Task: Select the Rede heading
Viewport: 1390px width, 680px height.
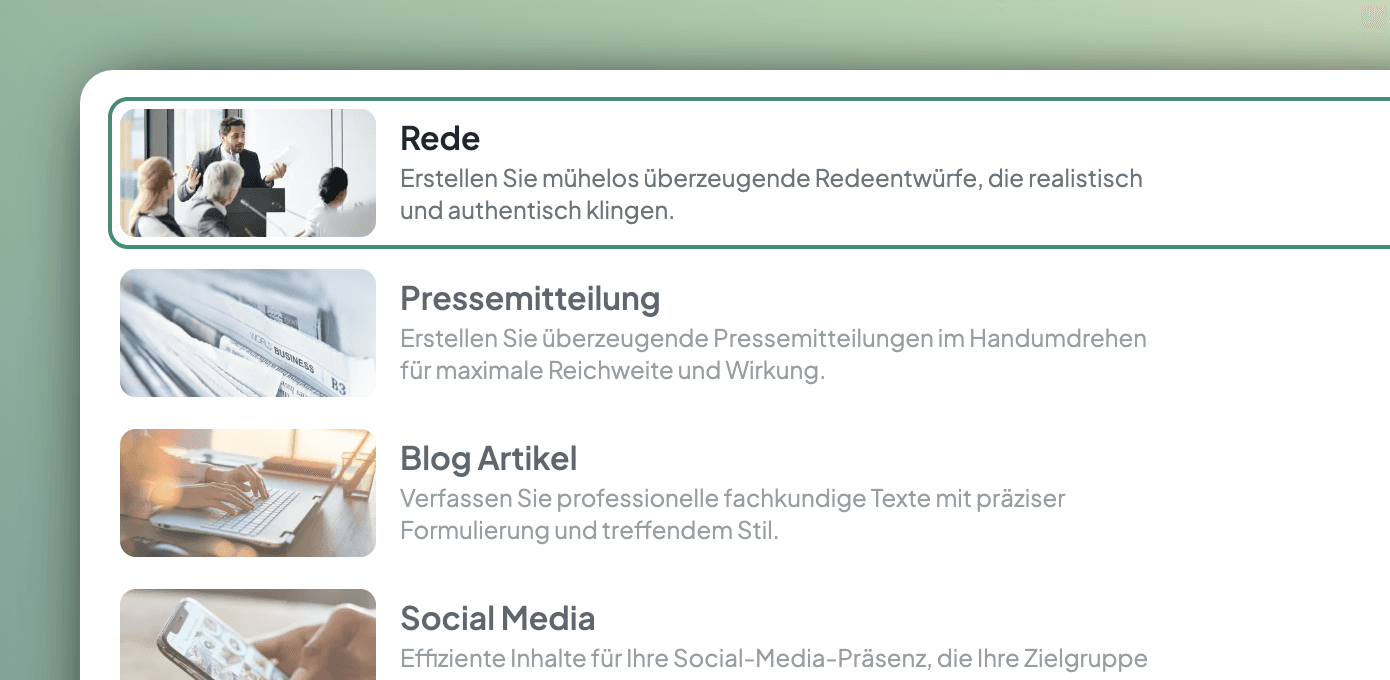Action: click(x=440, y=138)
